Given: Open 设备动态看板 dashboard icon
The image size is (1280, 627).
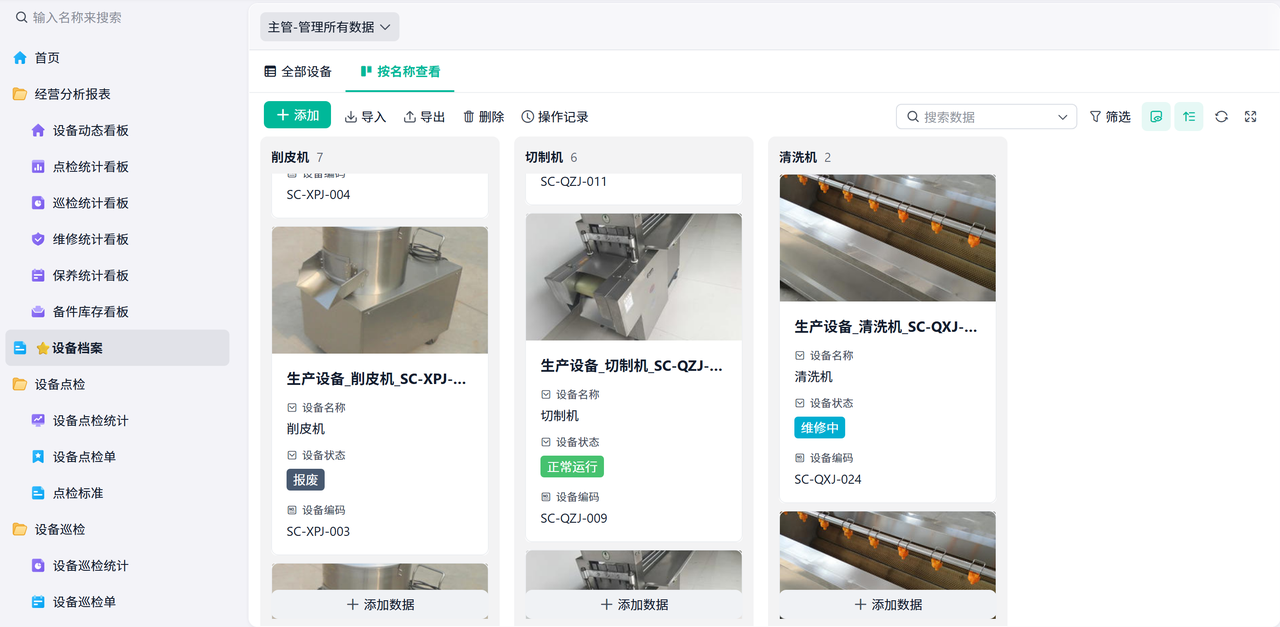Looking at the screenshot, I should [x=38, y=130].
